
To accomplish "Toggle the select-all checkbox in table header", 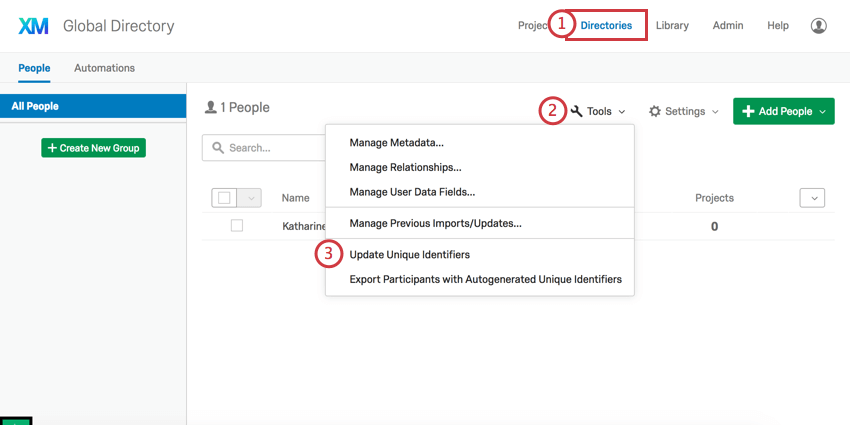I will pyautogui.click(x=224, y=198).
